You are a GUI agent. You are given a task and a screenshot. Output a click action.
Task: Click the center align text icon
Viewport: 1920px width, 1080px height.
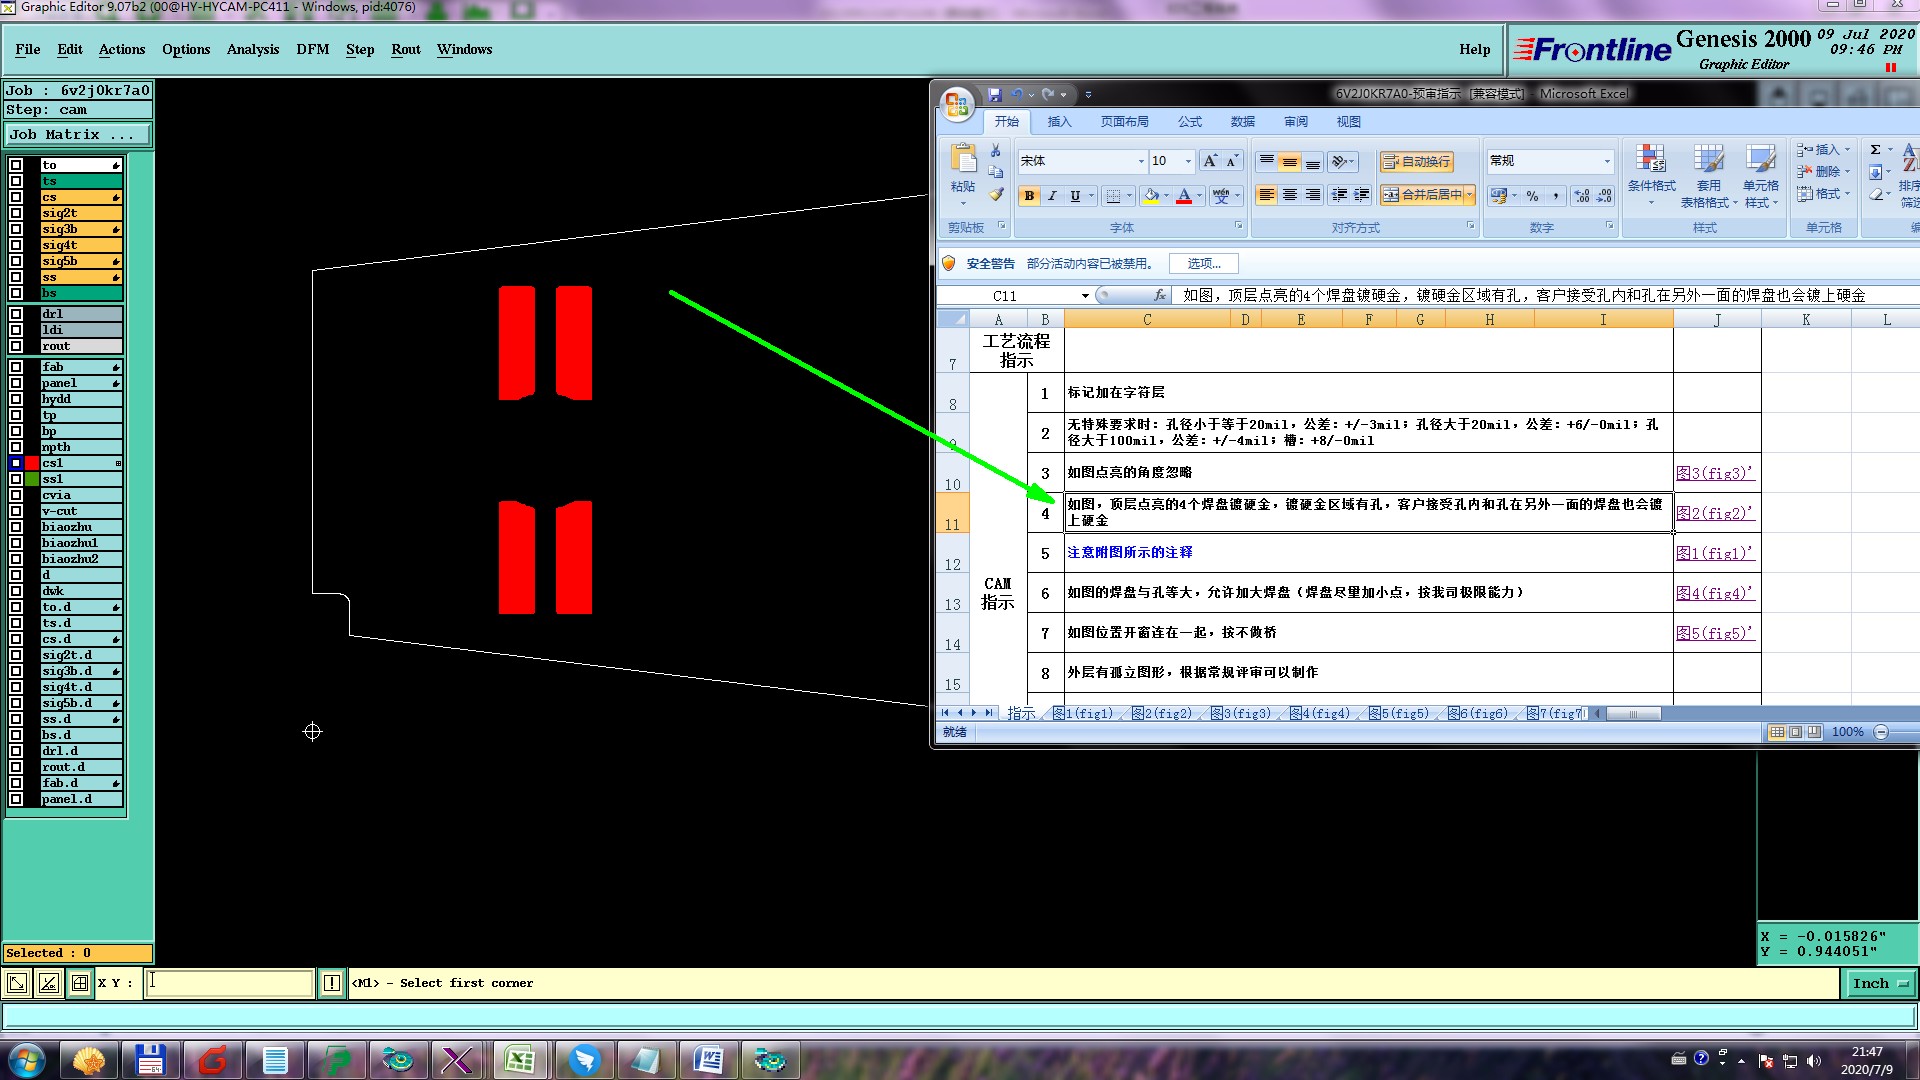pyautogui.click(x=1290, y=195)
